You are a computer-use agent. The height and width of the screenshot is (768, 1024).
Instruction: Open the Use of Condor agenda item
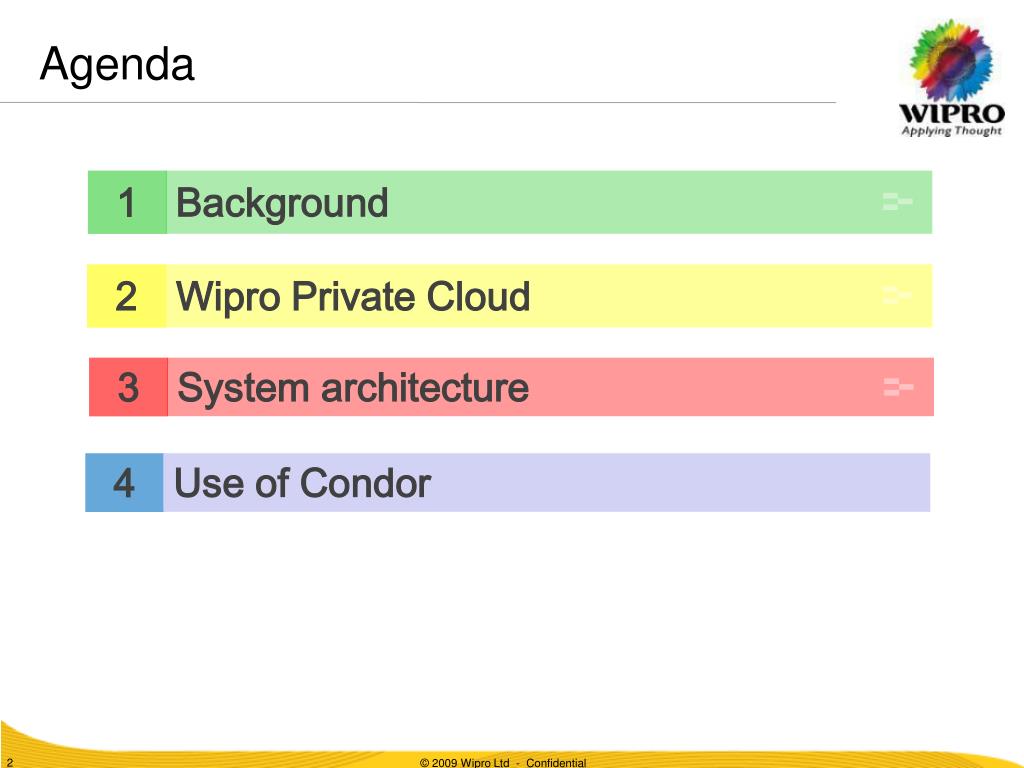point(302,483)
